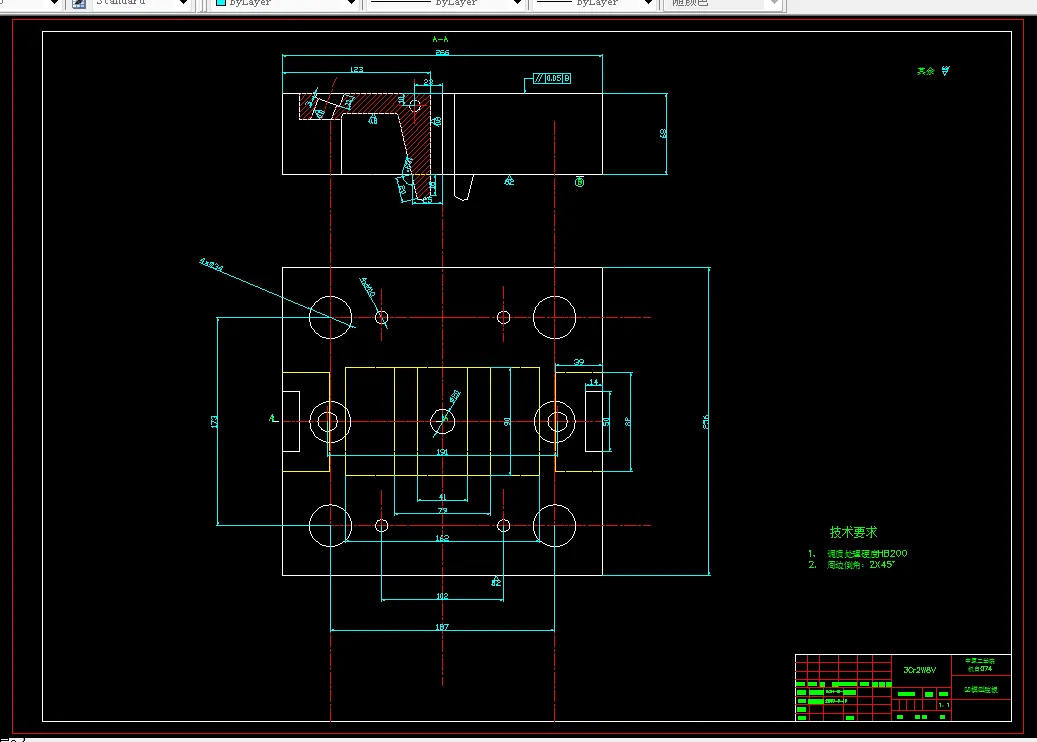The width and height of the screenshot is (1037, 742).
Task: Select the 41 dimension text
Action: pyautogui.click(x=442, y=497)
